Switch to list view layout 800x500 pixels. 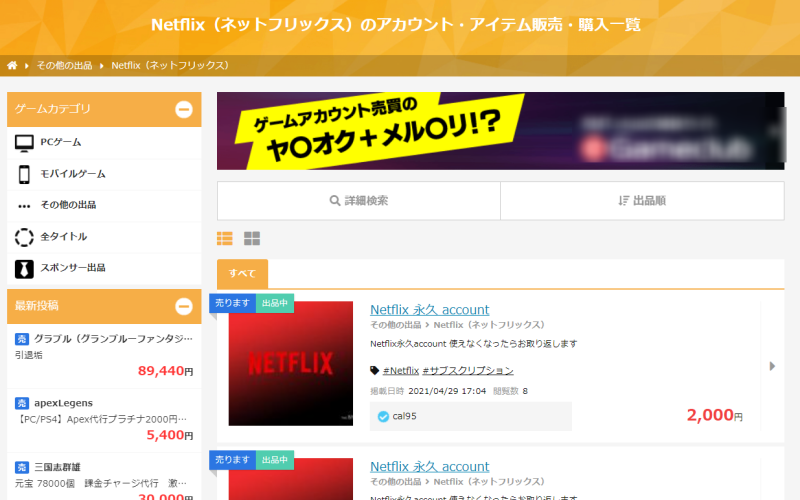[224, 238]
